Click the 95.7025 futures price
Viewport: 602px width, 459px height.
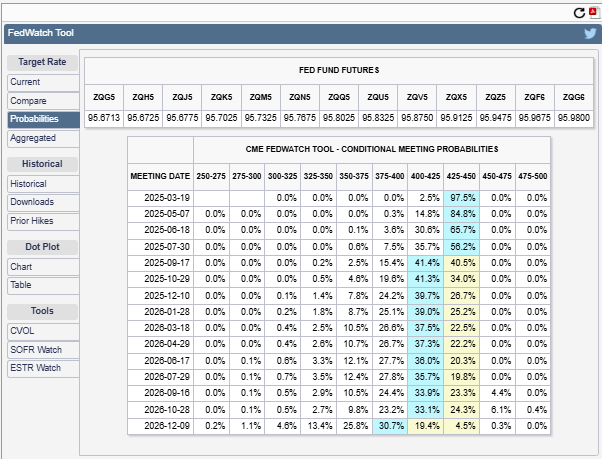(x=222, y=118)
